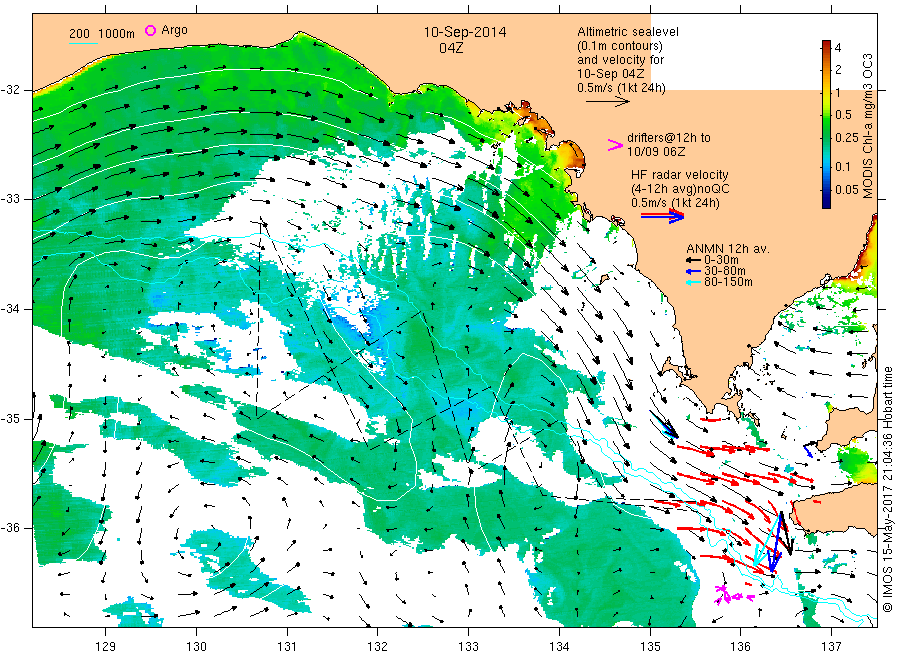900x660 pixels.
Task: Click the magenta Argo circle marker in legend
Action: (x=150, y=30)
